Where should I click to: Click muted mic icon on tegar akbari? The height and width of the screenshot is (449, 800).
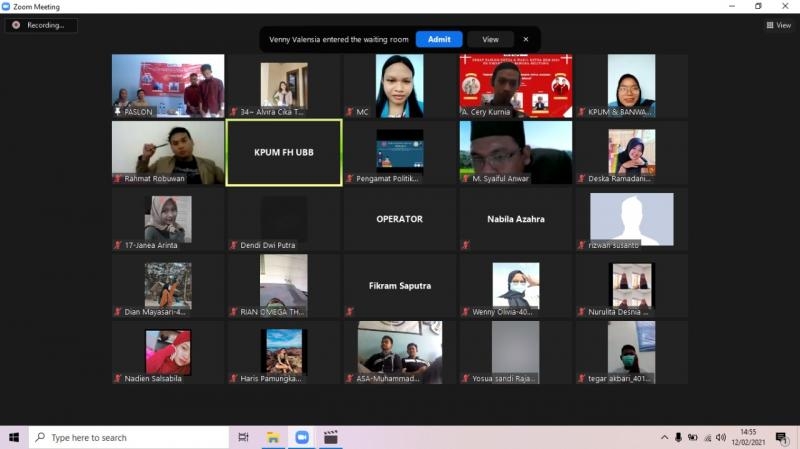581,378
